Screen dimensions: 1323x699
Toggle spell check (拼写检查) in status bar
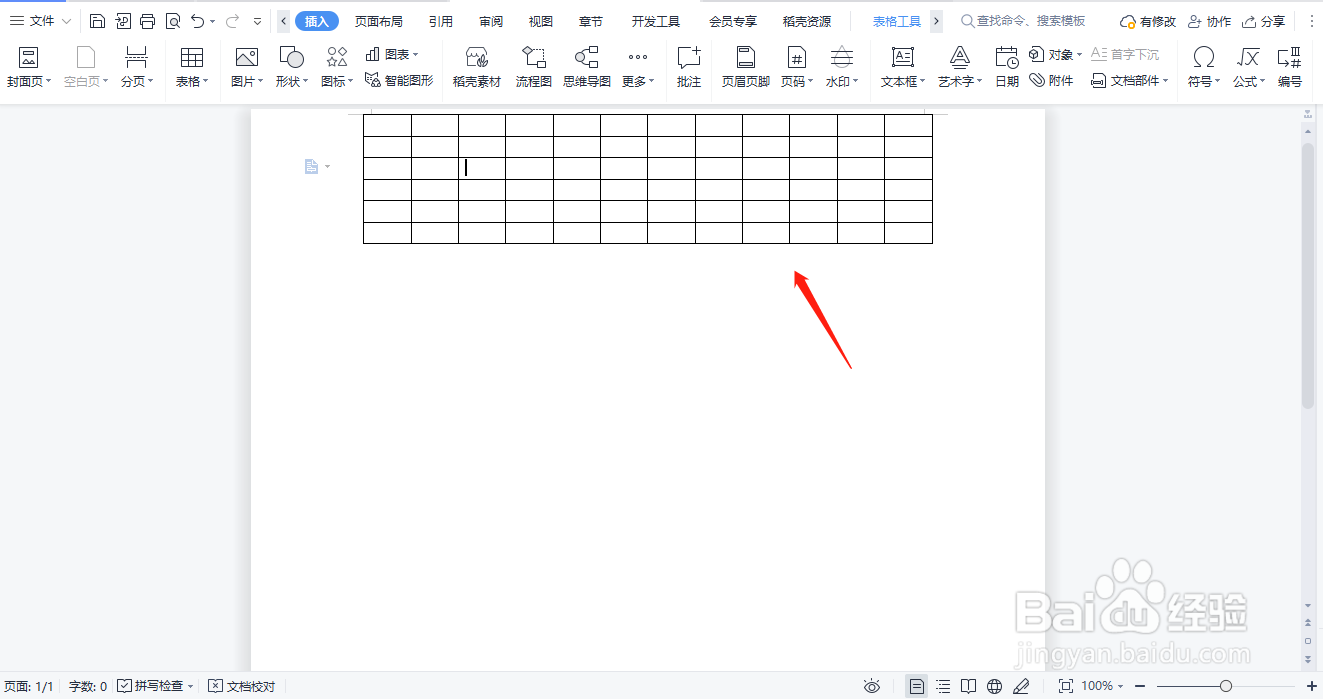click(x=155, y=686)
